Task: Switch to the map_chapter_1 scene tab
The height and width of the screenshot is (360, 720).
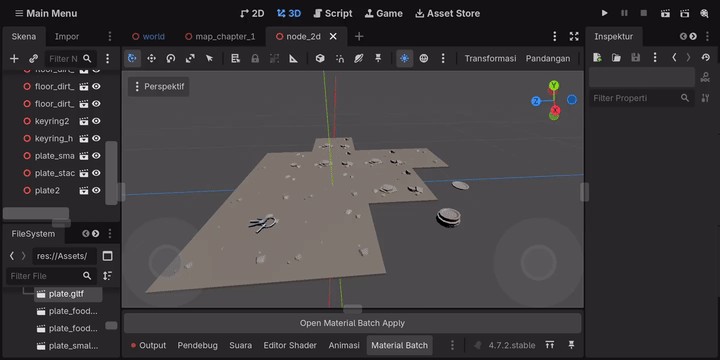Action: click(219, 36)
